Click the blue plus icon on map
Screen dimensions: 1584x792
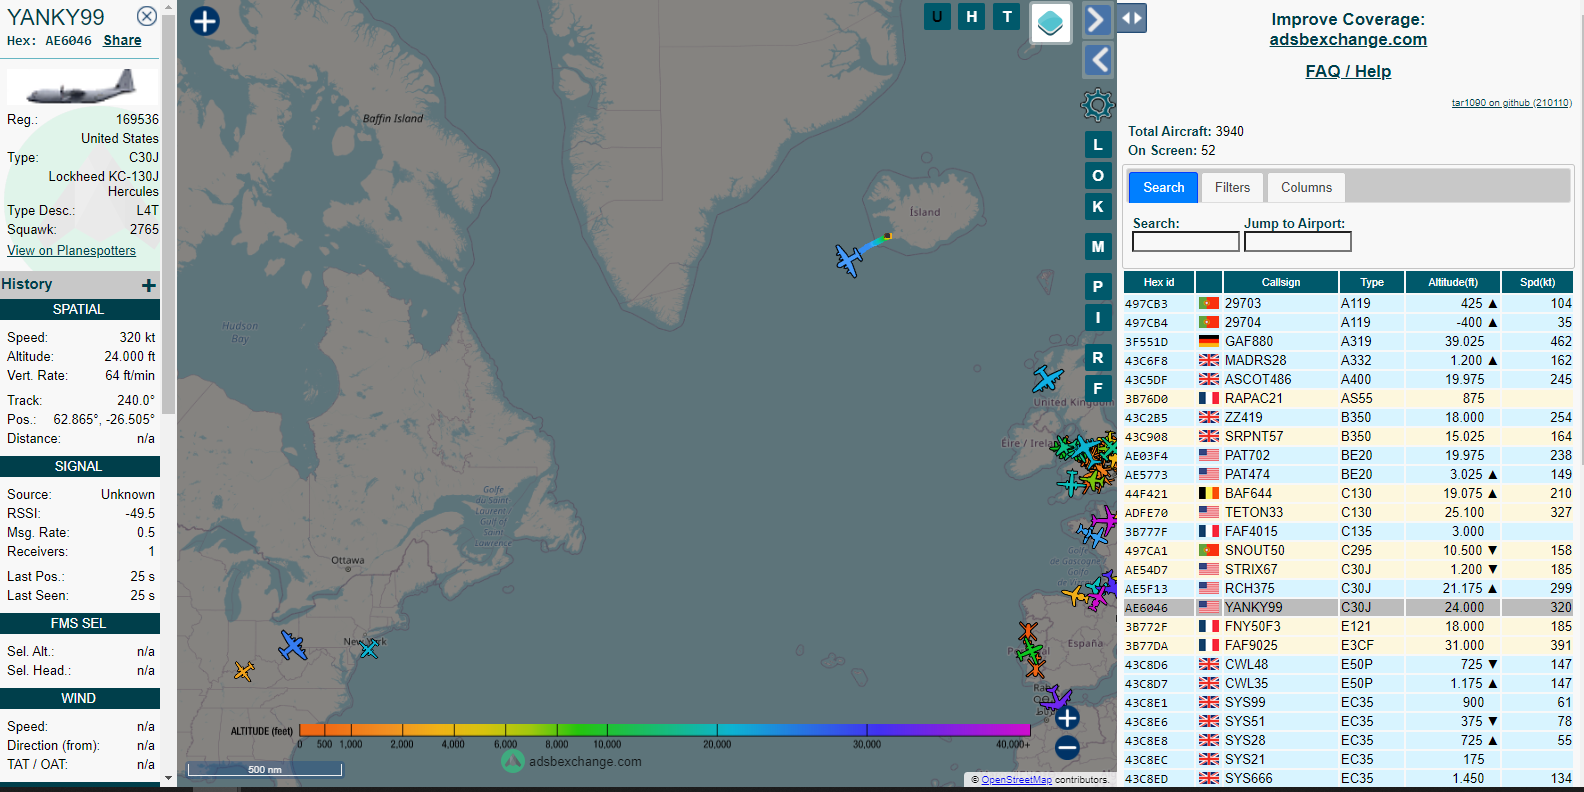coord(204,20)
